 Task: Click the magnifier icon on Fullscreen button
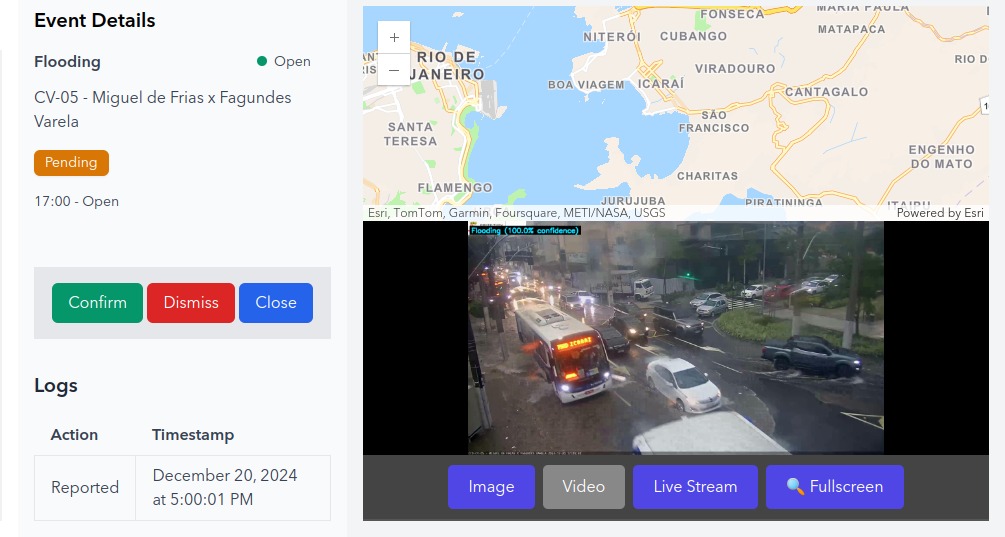pos(795,487)
